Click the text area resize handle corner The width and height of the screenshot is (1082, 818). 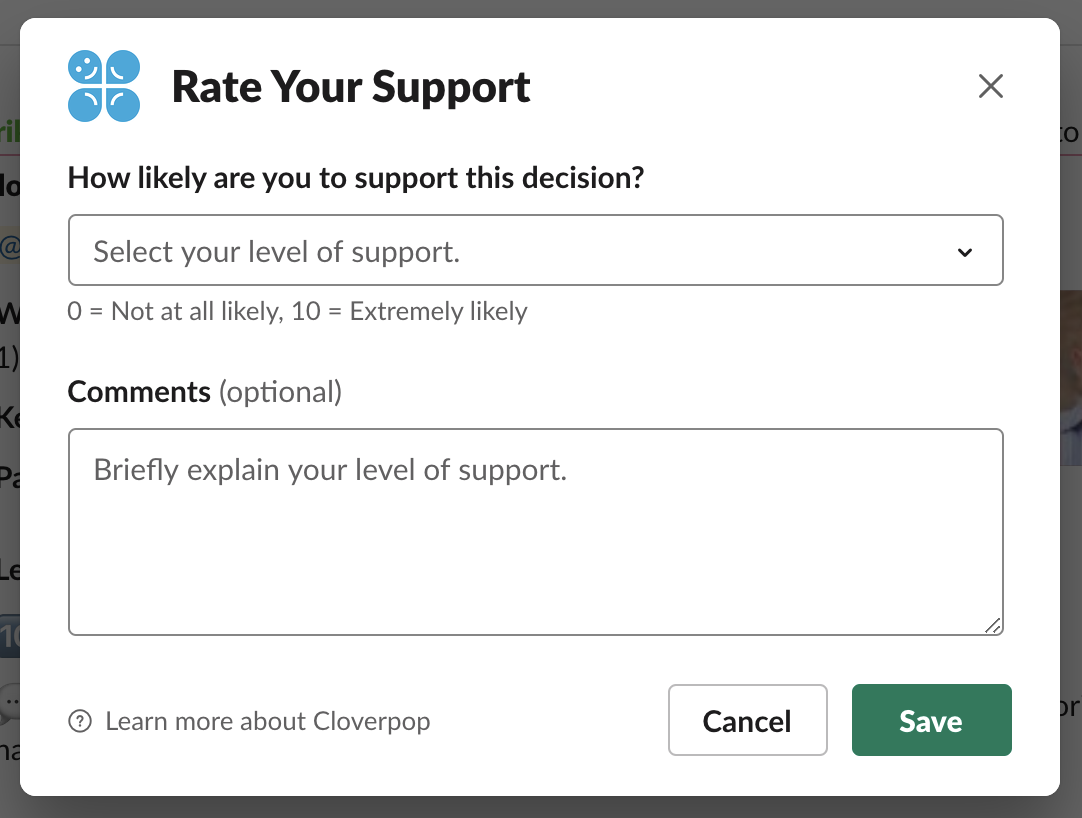point(992,625)
